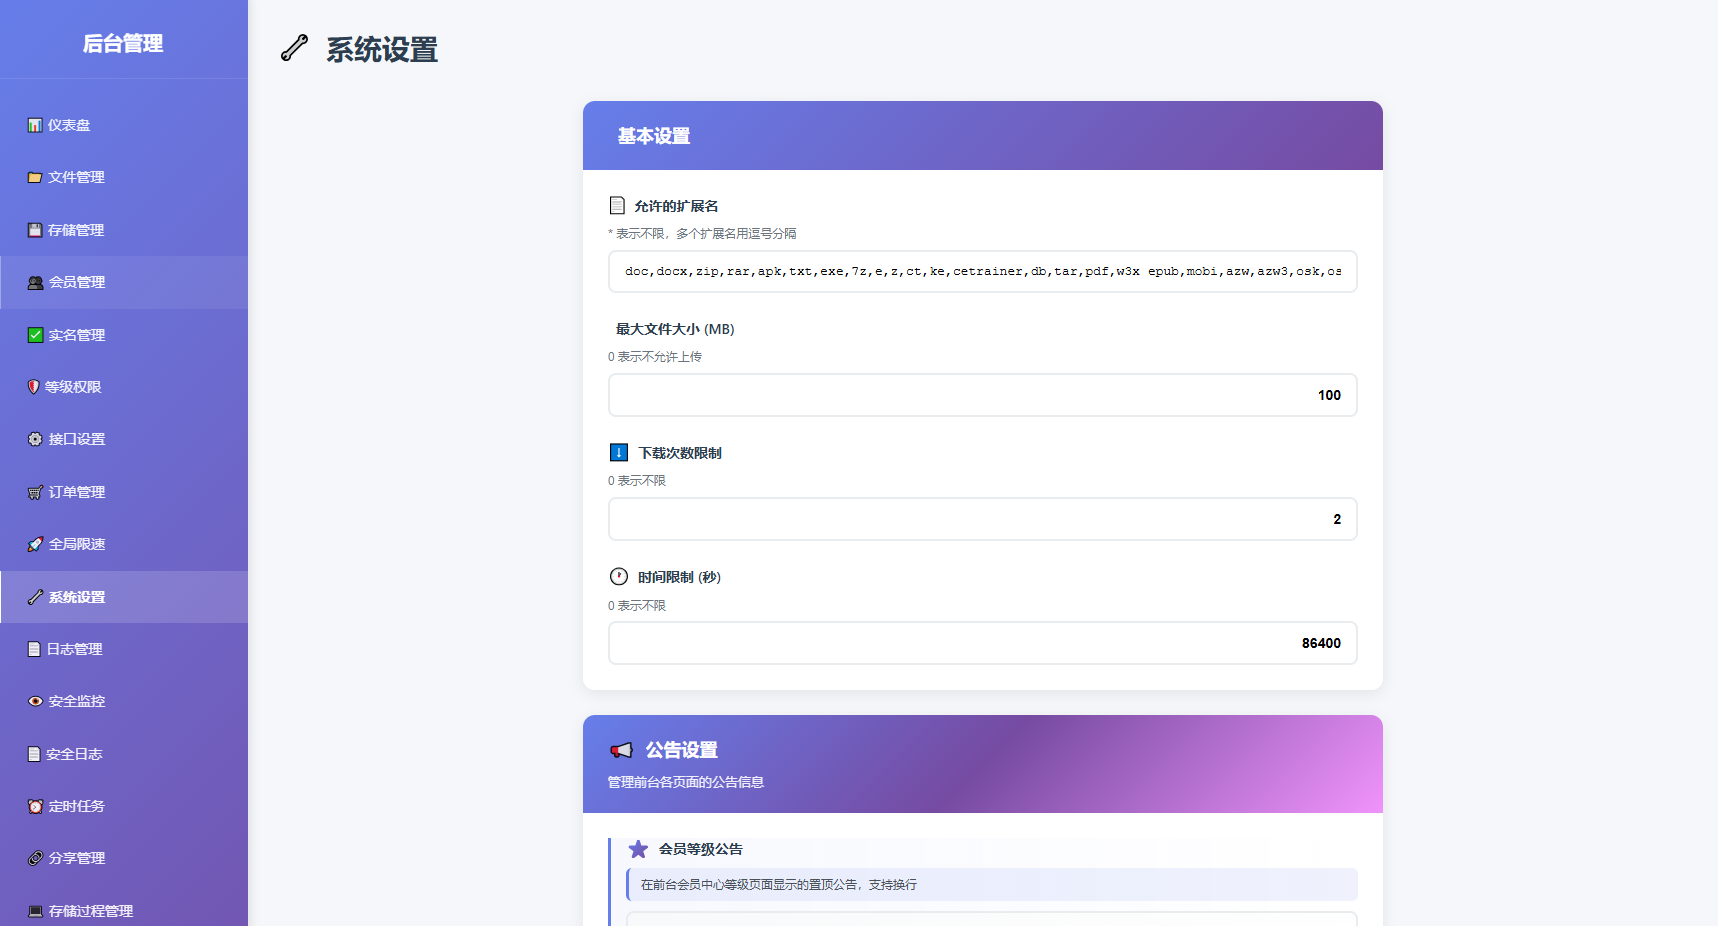The height and width of the screenshot is (926, 1718).
Task: Select the 最大文件大小 value 100 field
Action: point(982,395)
